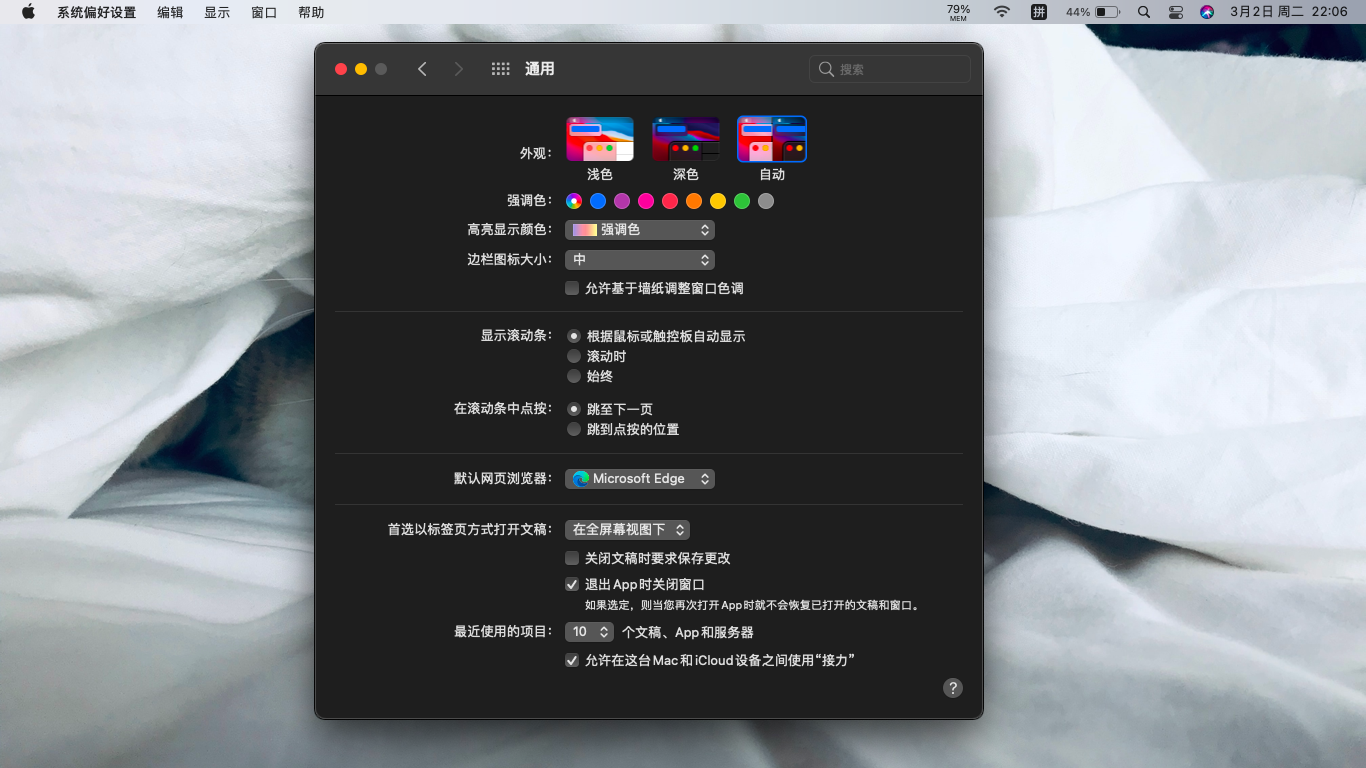Image resolution: width=1366 pixels, height=768 pixels.
Task: Open the 在全屏幕视图下 tab preference dropdown
Action: [x=627, y=530]
